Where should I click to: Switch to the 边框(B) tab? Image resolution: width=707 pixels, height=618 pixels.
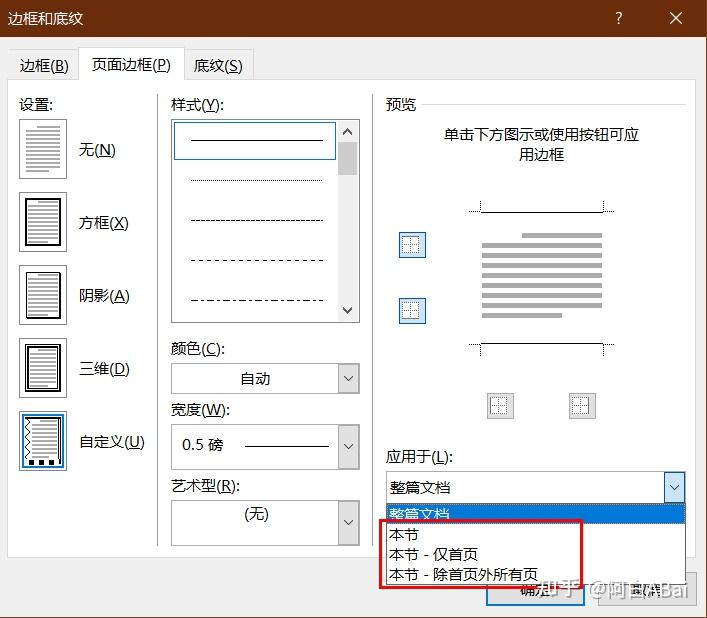44,65
